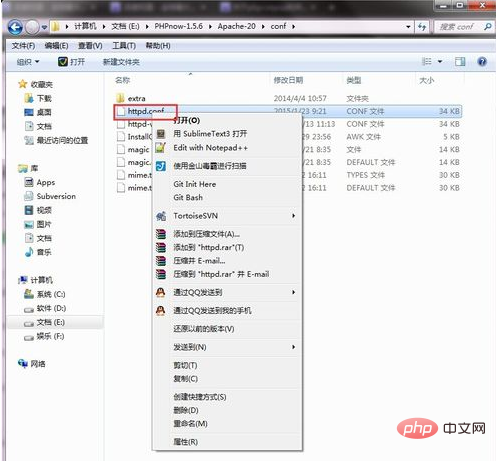The image size is (496, 461).
Task: Click the 新建文件夹 button
Action: point(121,62)
